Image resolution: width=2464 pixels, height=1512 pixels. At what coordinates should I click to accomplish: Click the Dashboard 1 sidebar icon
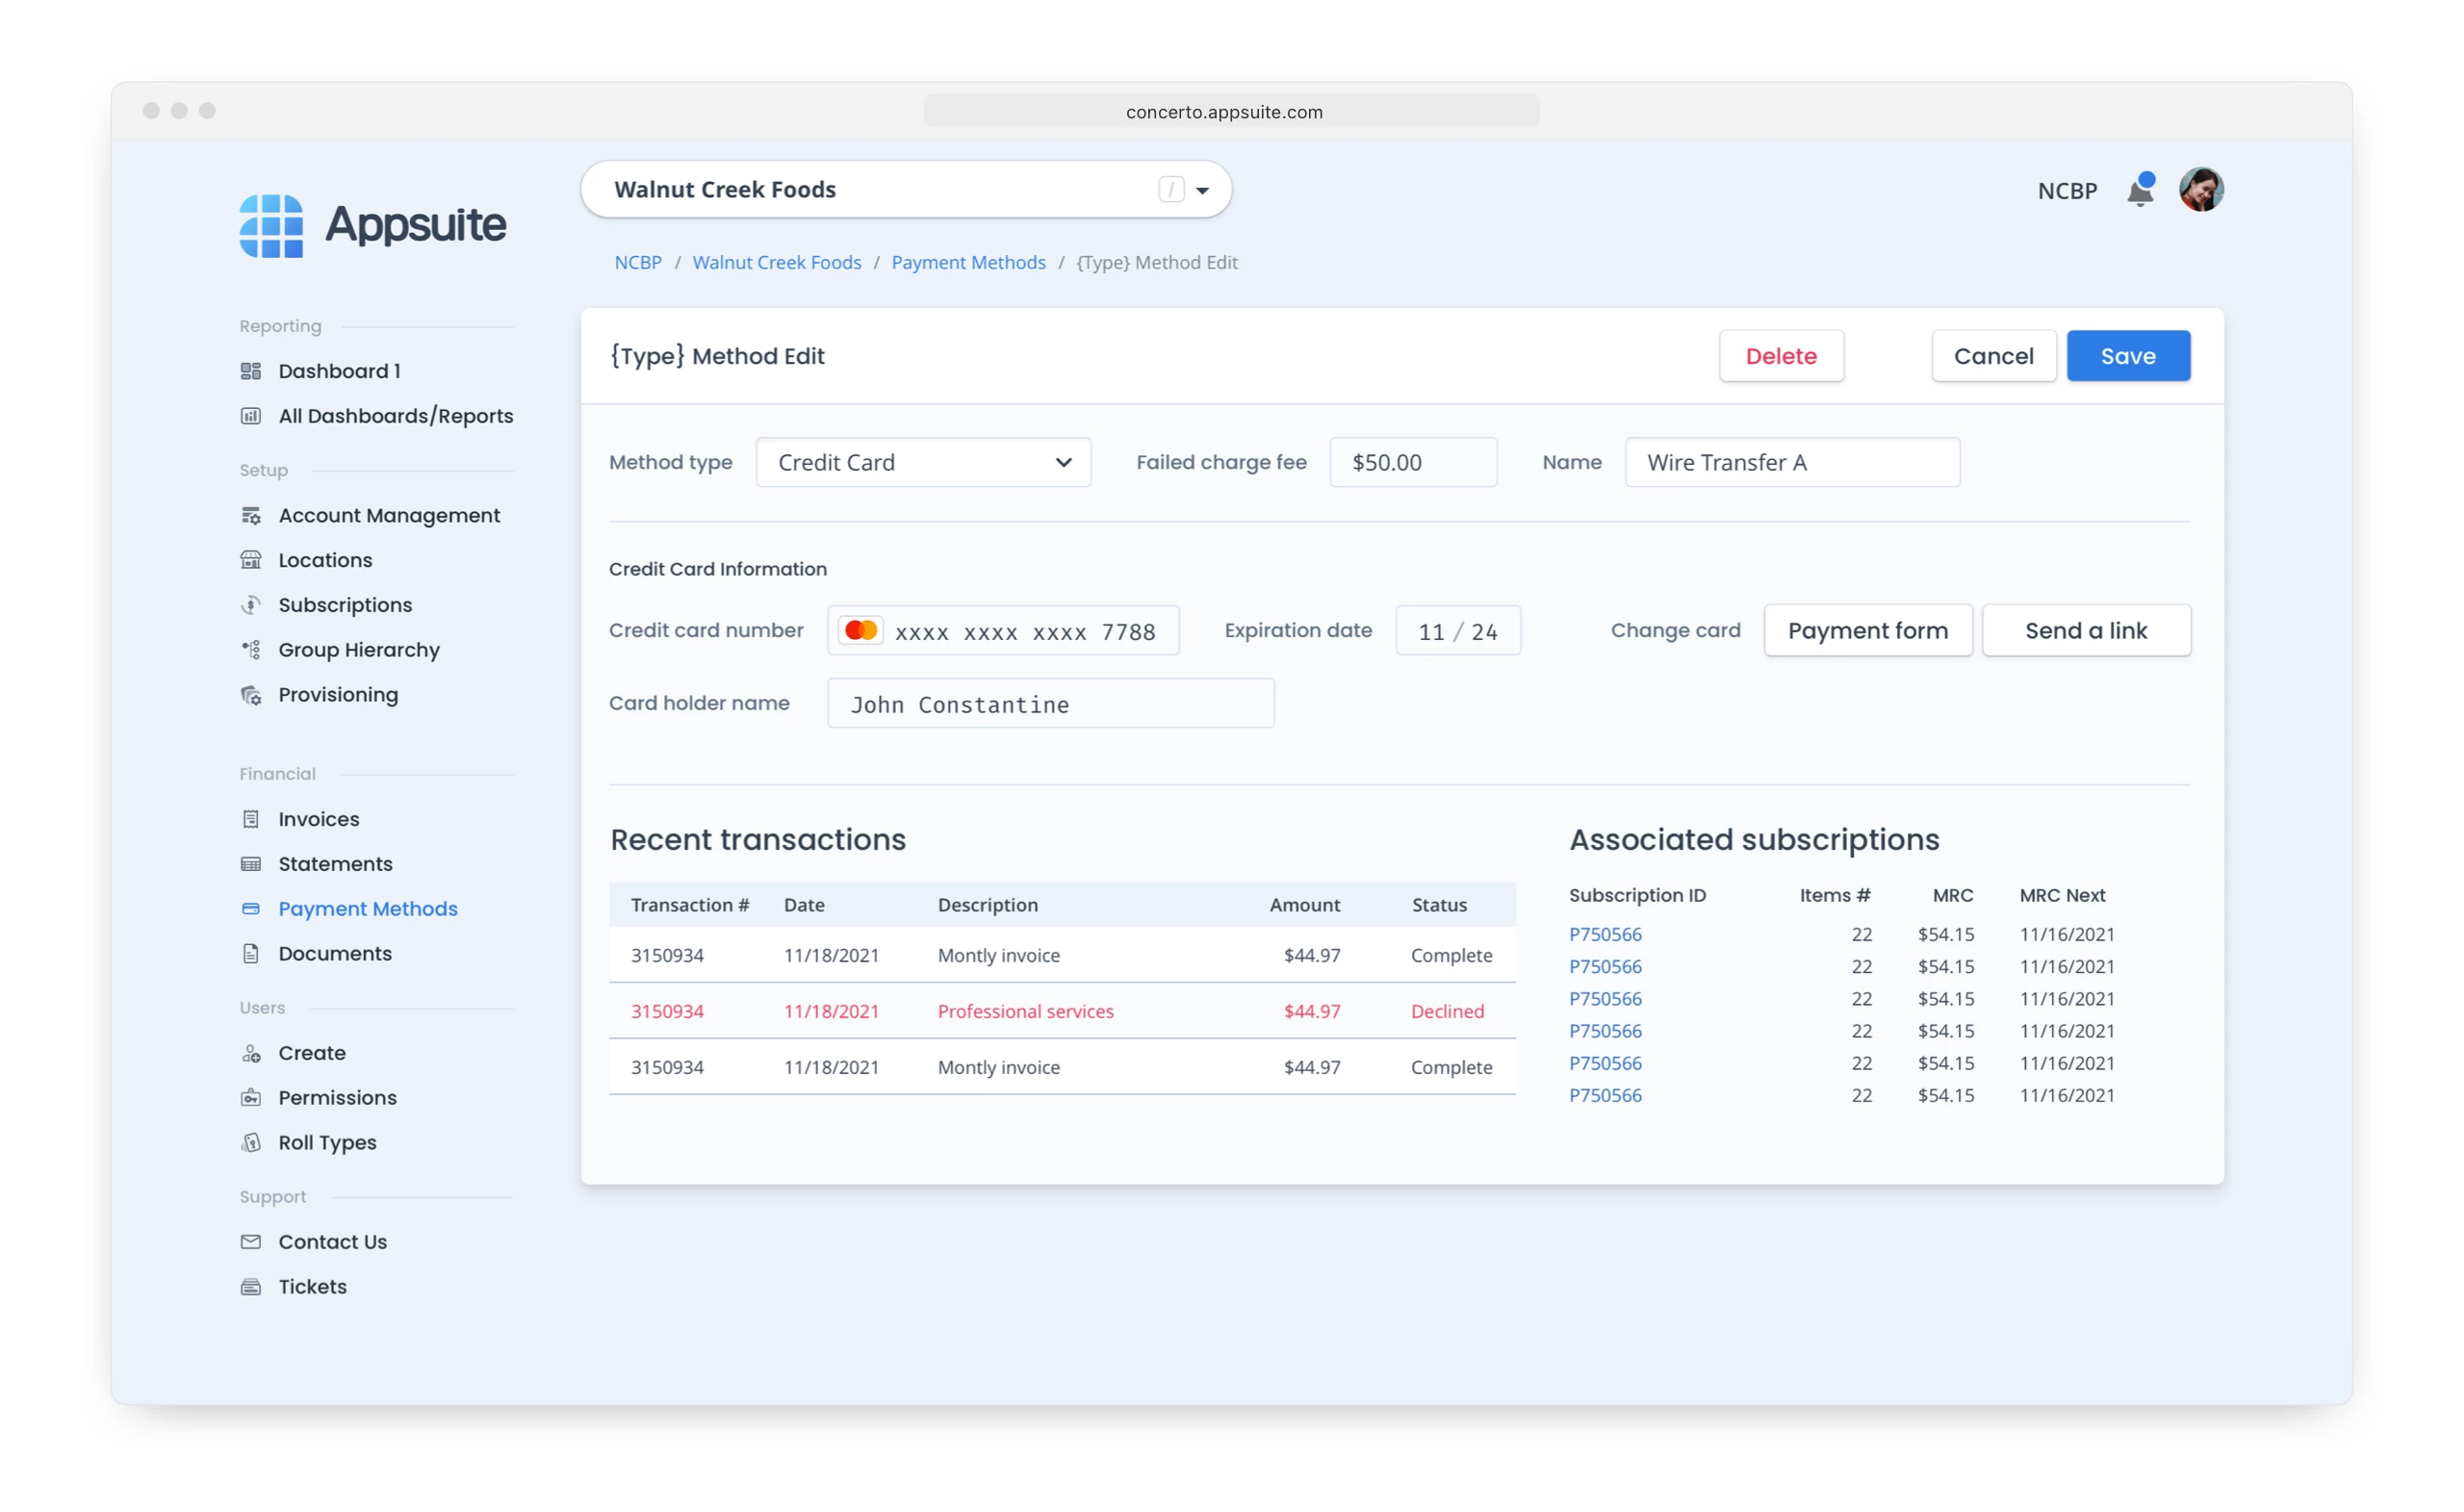coord(251,371)
